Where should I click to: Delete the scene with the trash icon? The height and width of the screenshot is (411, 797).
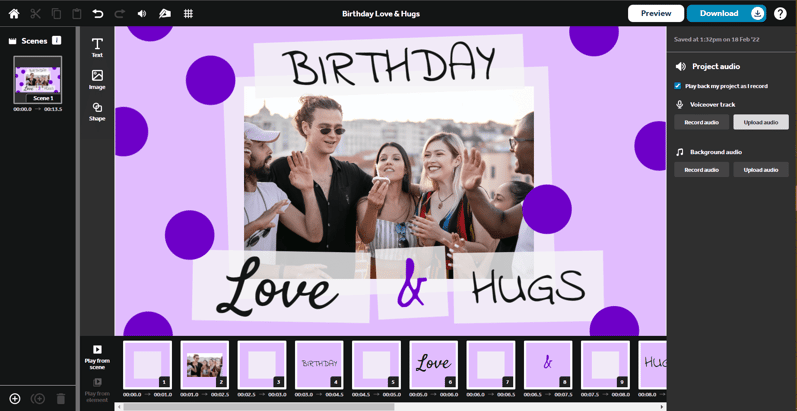(x=60, y=399)
